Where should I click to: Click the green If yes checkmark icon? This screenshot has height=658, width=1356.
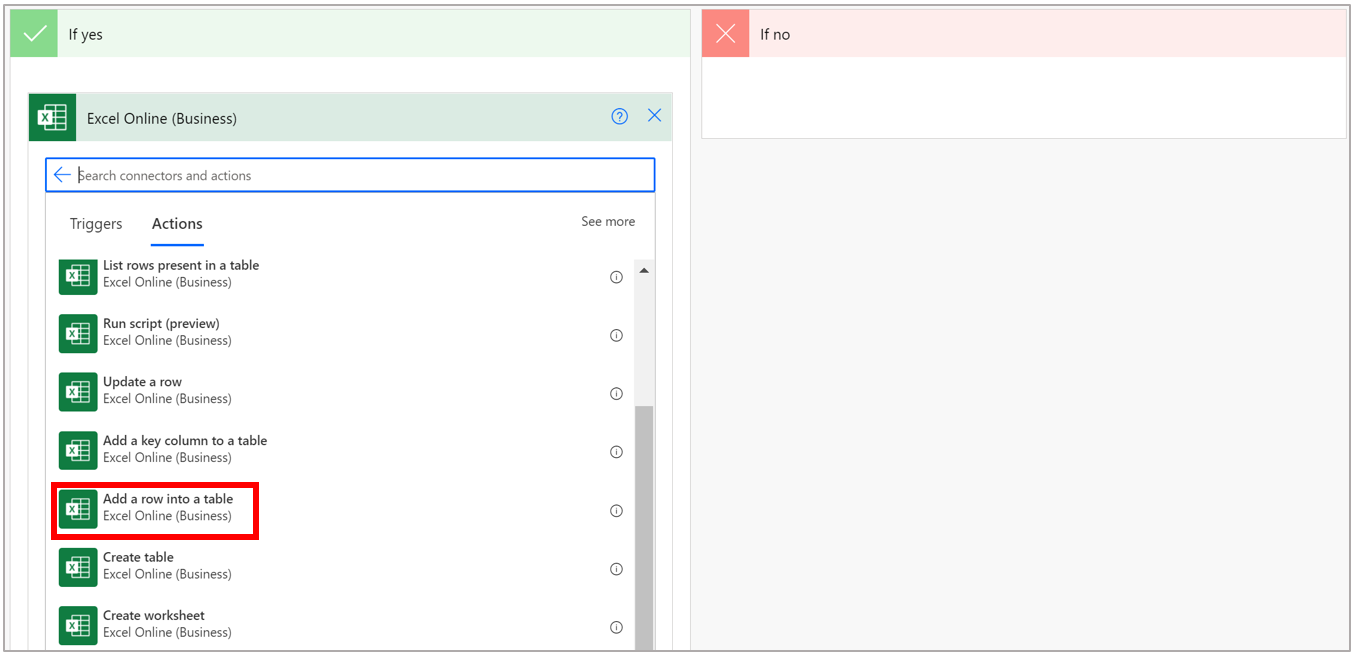(33, 32)
